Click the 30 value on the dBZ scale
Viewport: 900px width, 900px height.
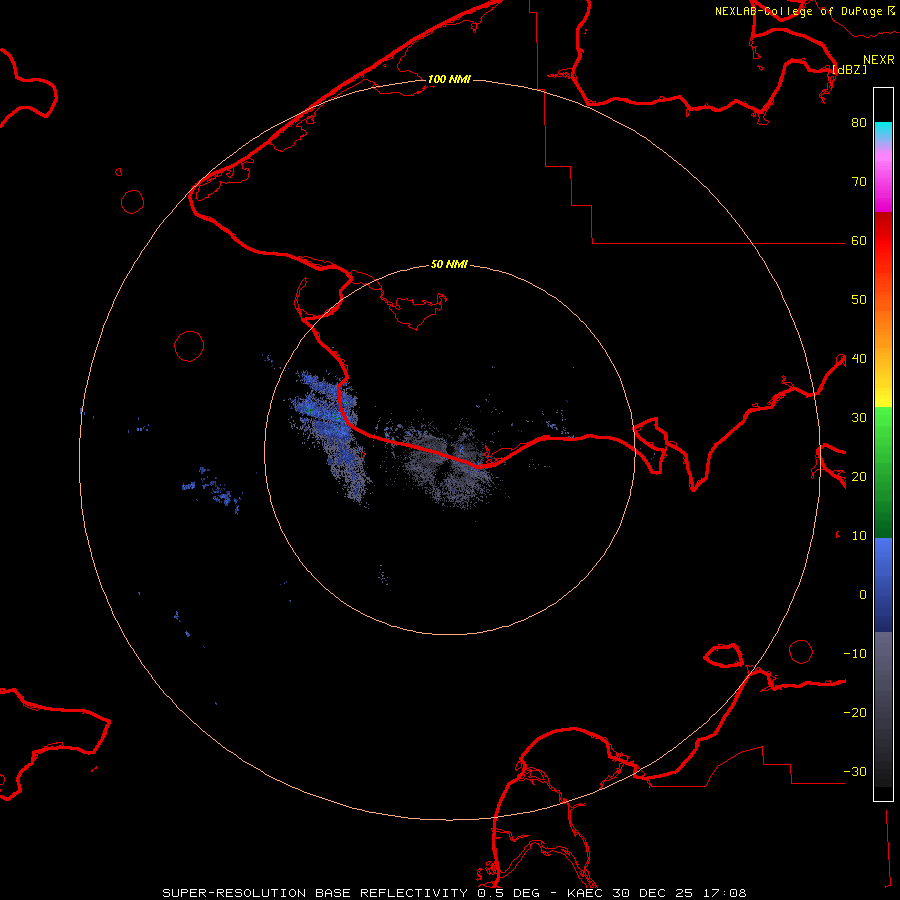click(859, 418)
